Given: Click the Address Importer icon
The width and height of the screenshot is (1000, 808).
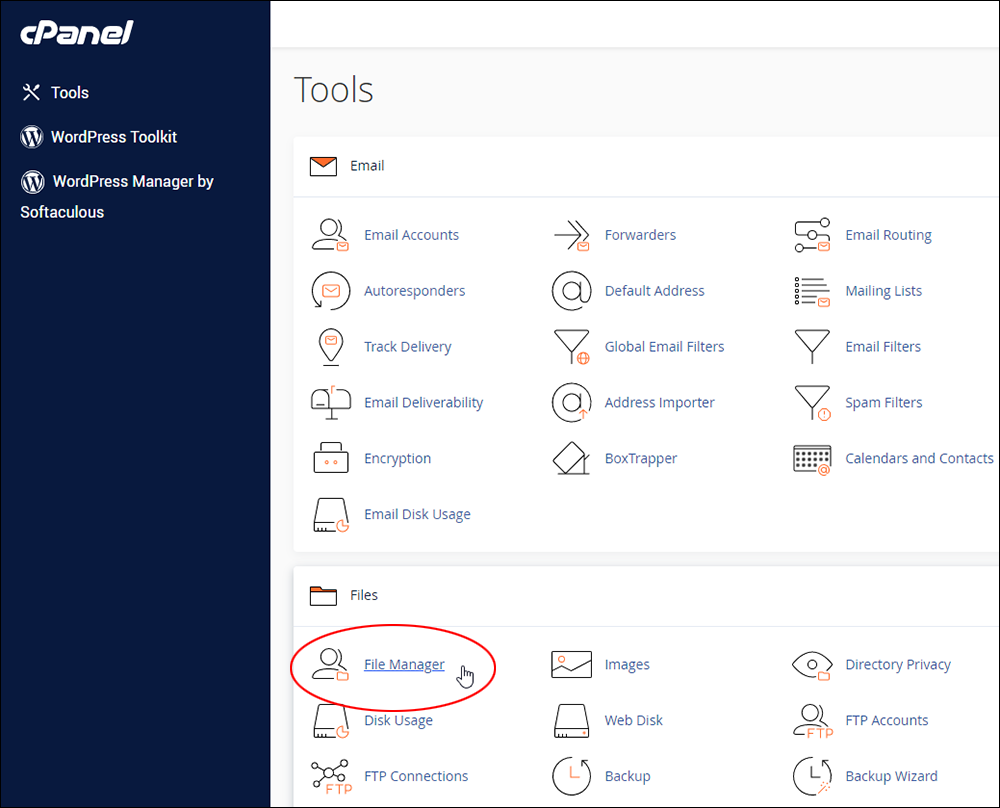Looking at the screenshot, I should (x=571, y=402).
